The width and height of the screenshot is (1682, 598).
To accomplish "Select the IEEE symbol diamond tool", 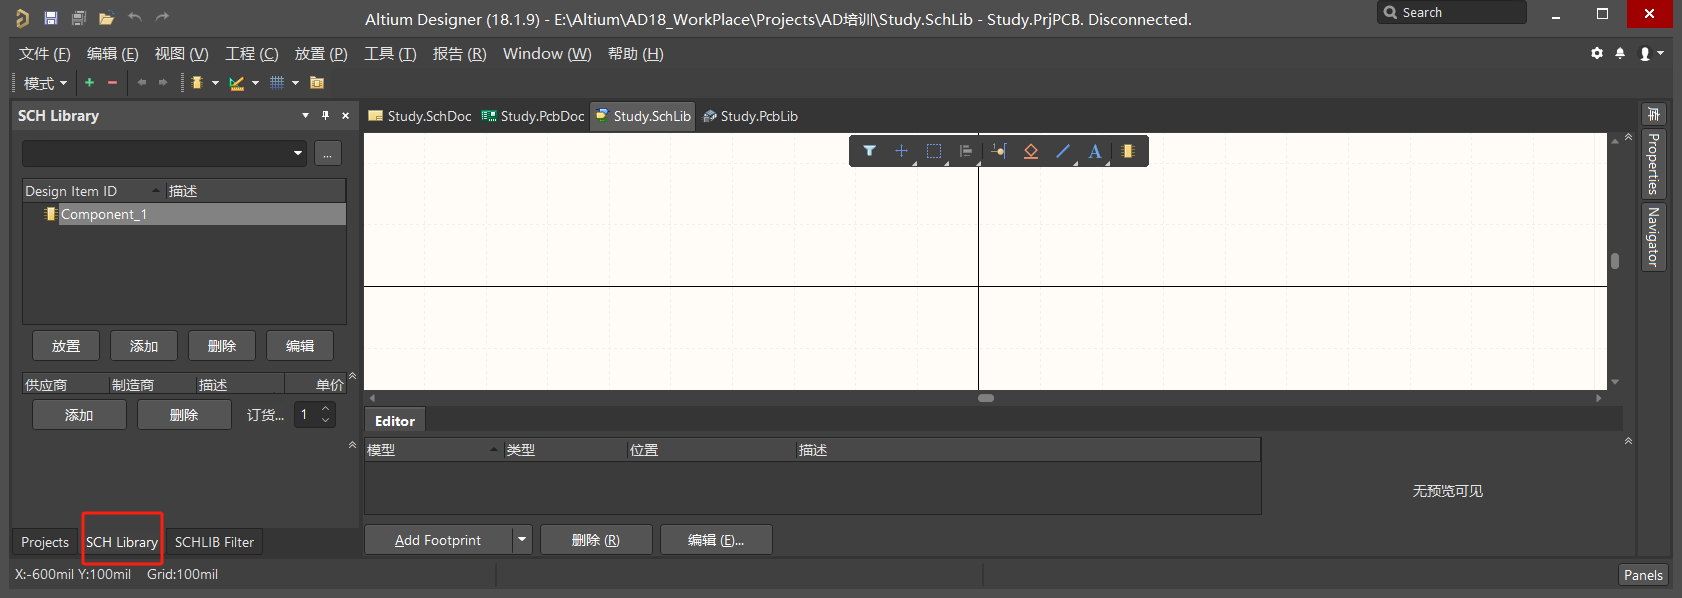I will [x=1031, y=151].
